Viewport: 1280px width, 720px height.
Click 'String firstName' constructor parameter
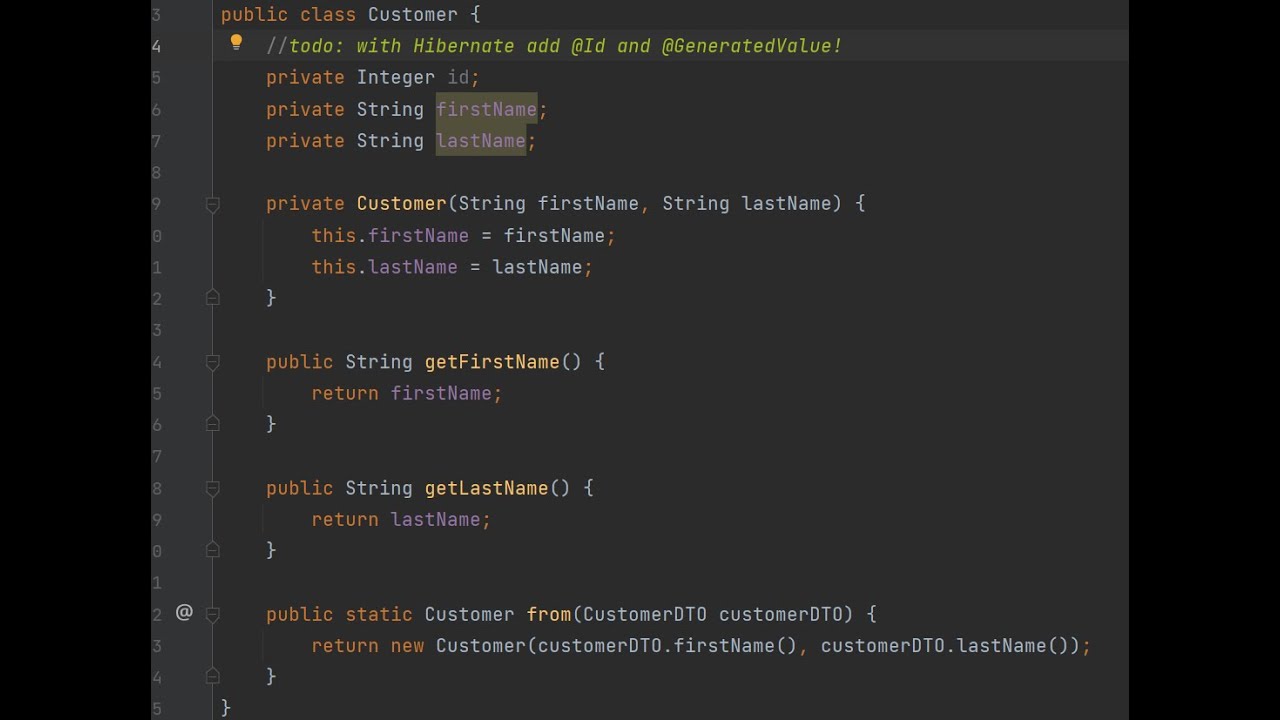pos(548,203)
